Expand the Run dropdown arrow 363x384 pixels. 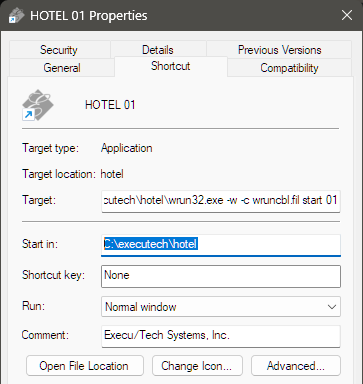(x=332, y=307)
